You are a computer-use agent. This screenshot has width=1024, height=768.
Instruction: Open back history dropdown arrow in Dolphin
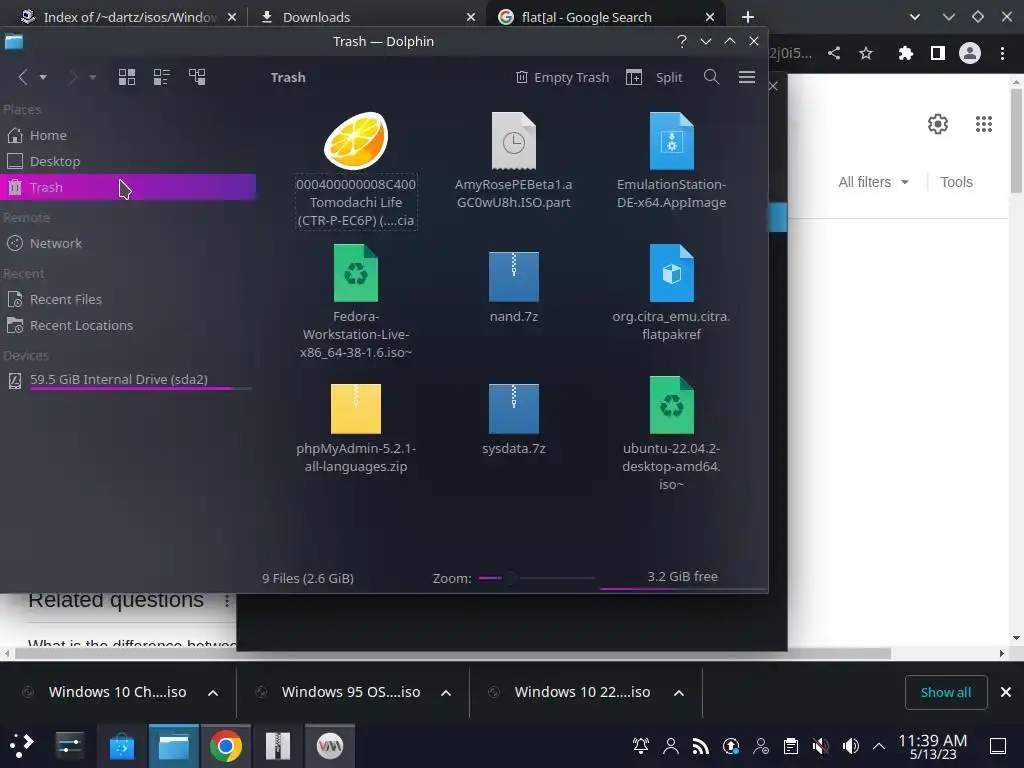43,77
